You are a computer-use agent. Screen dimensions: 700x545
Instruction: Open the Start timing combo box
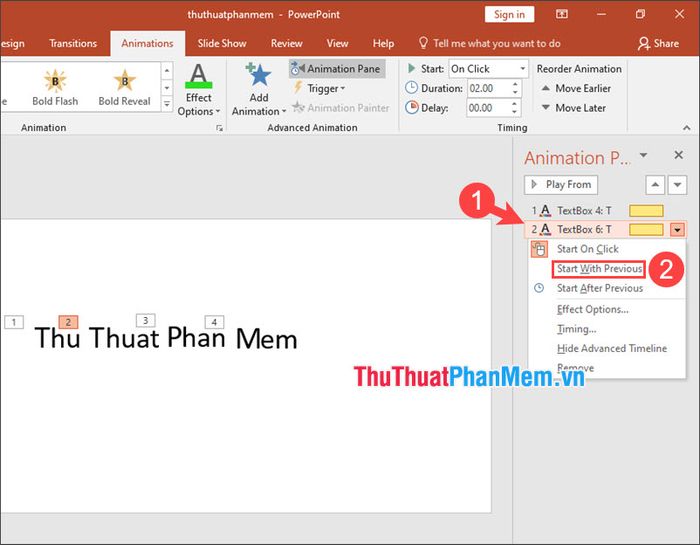coord(488,69)
